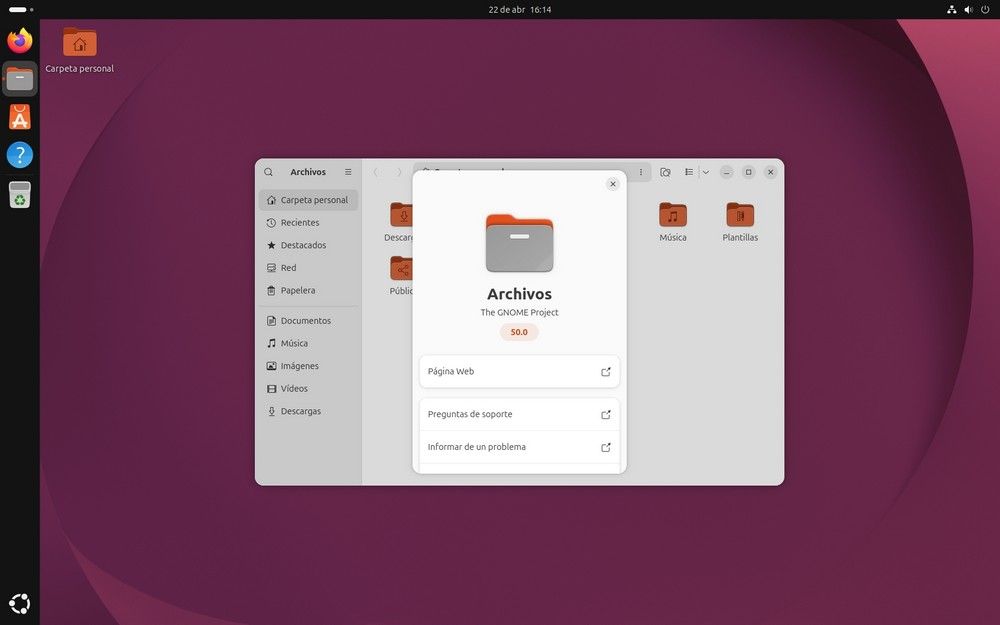Click the Archivos title in the sidebar header
The height and width of the screenshot is (625, 1000).
pos(308,172)
